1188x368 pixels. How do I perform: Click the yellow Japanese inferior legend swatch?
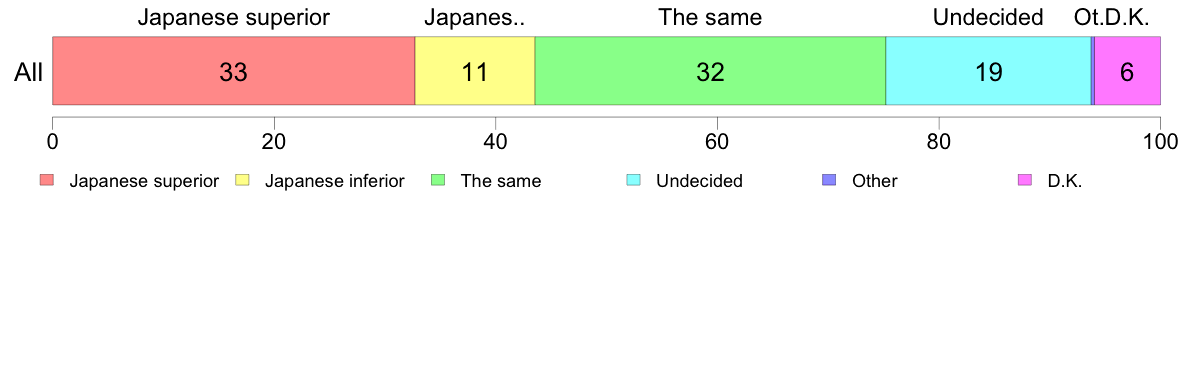(242, 181)
